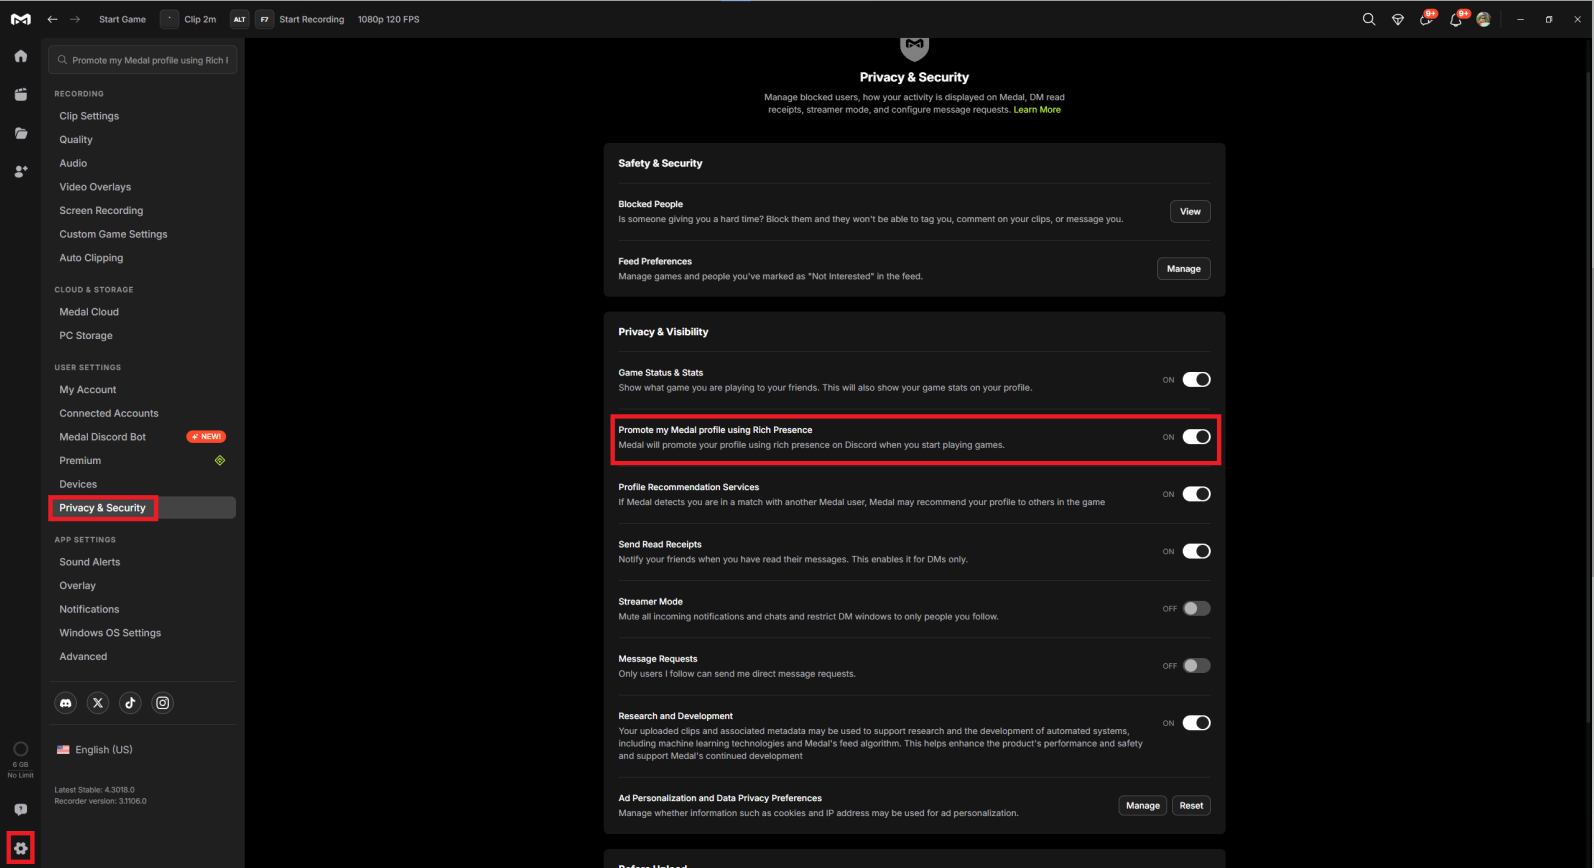Open the English (US) language selector

pyautogui.click(x=95, y=750)
